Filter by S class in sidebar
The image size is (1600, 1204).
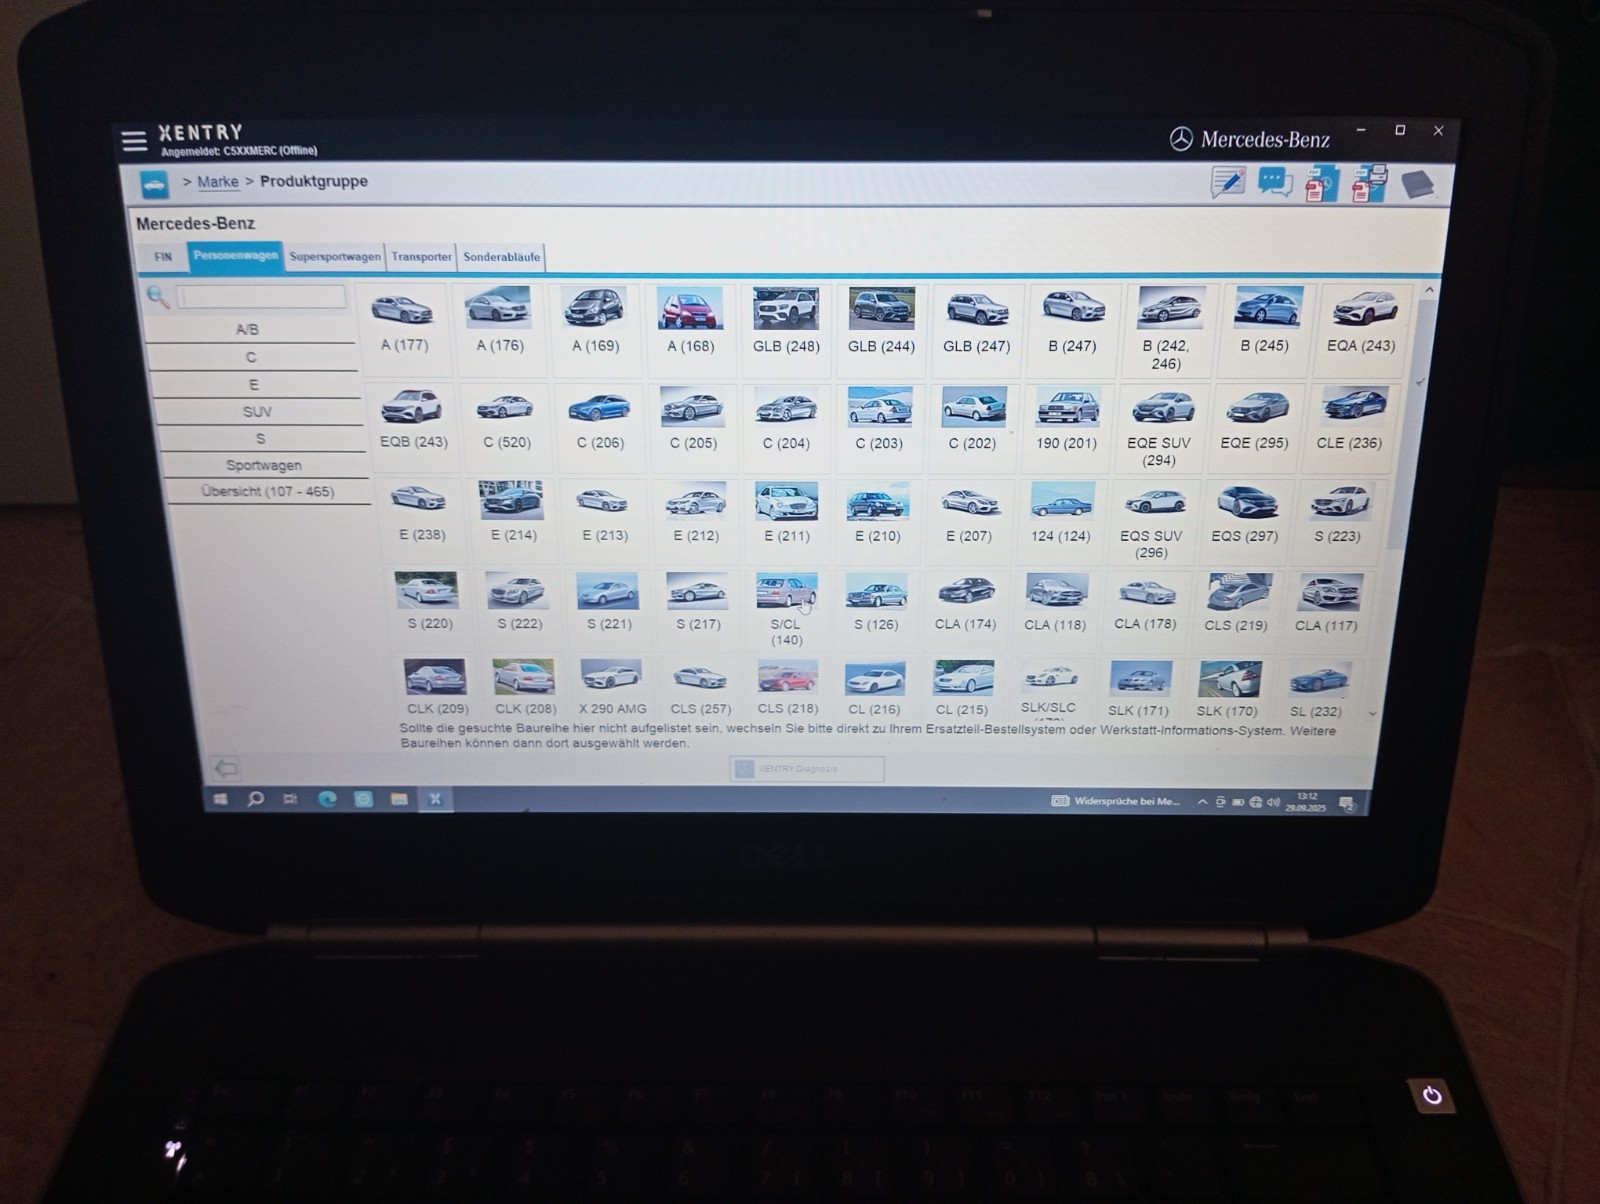click(x=260, y=438)
